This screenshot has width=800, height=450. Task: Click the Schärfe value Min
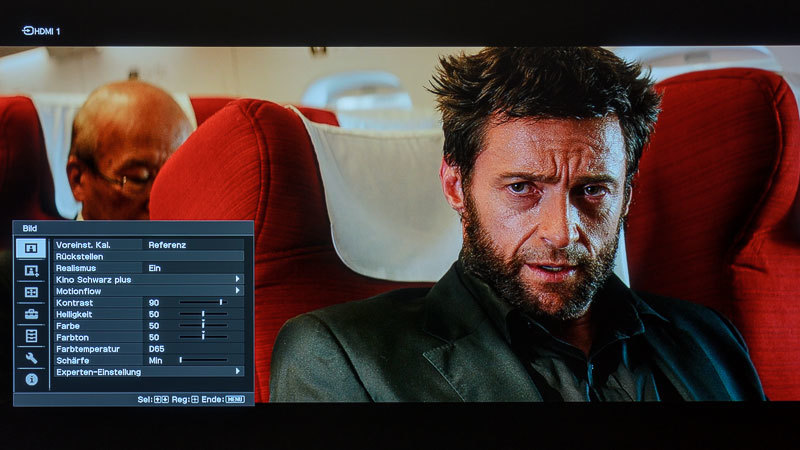tap(155, 360)
